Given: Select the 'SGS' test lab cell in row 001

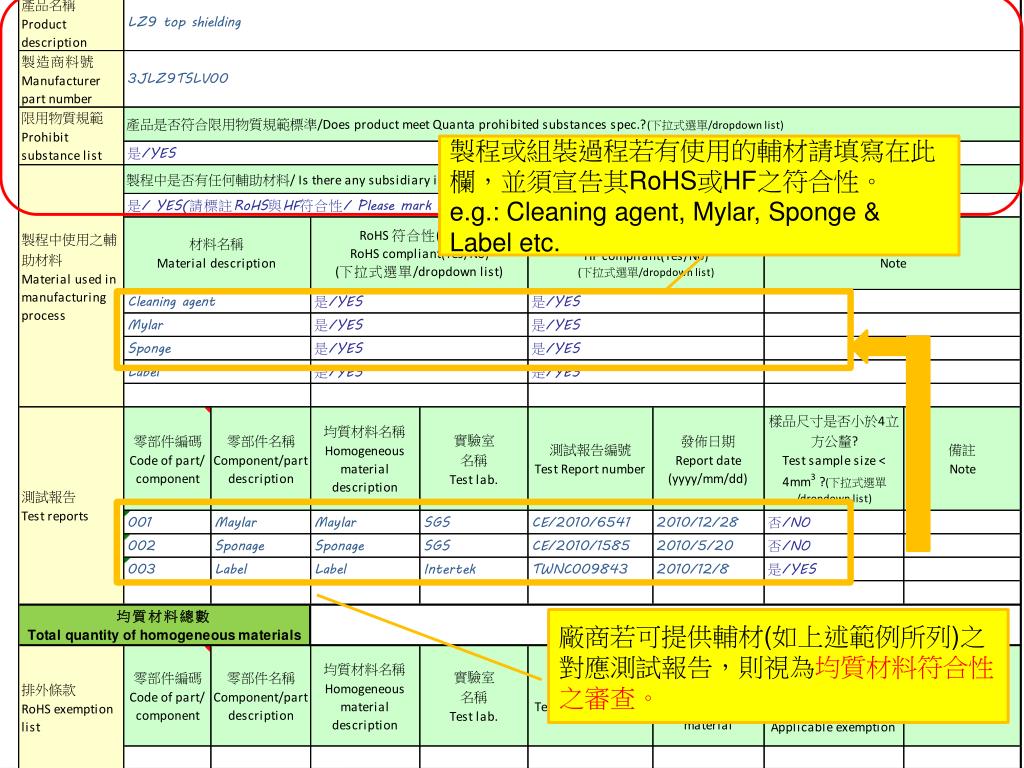Looking at the screenshot, I should 473,522.
